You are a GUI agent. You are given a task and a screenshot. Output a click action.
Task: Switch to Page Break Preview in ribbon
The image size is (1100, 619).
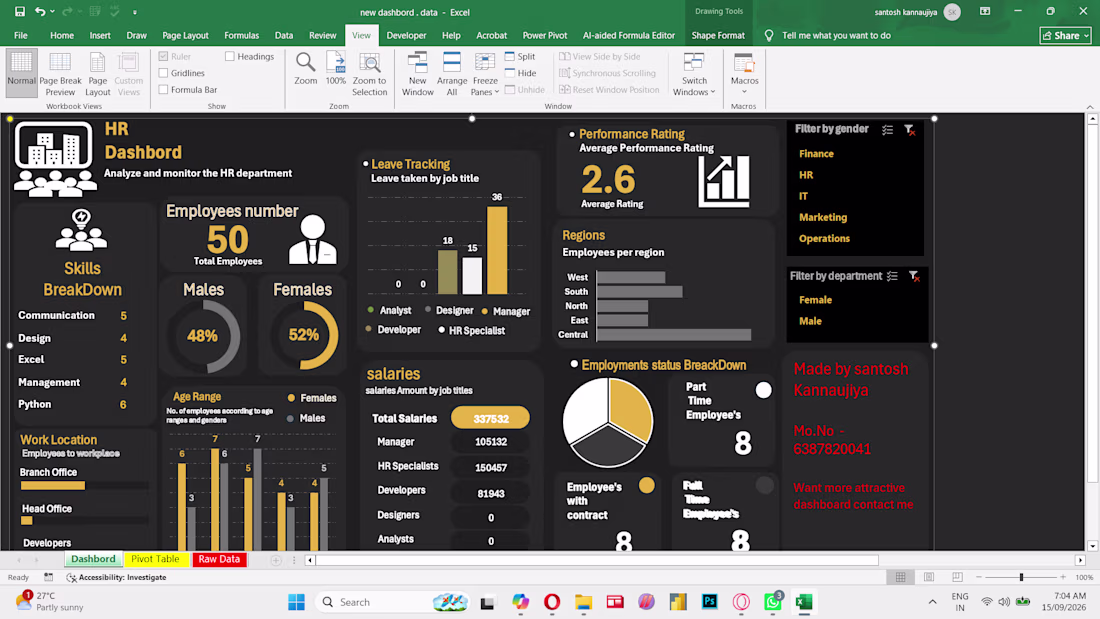pos(60,74)
